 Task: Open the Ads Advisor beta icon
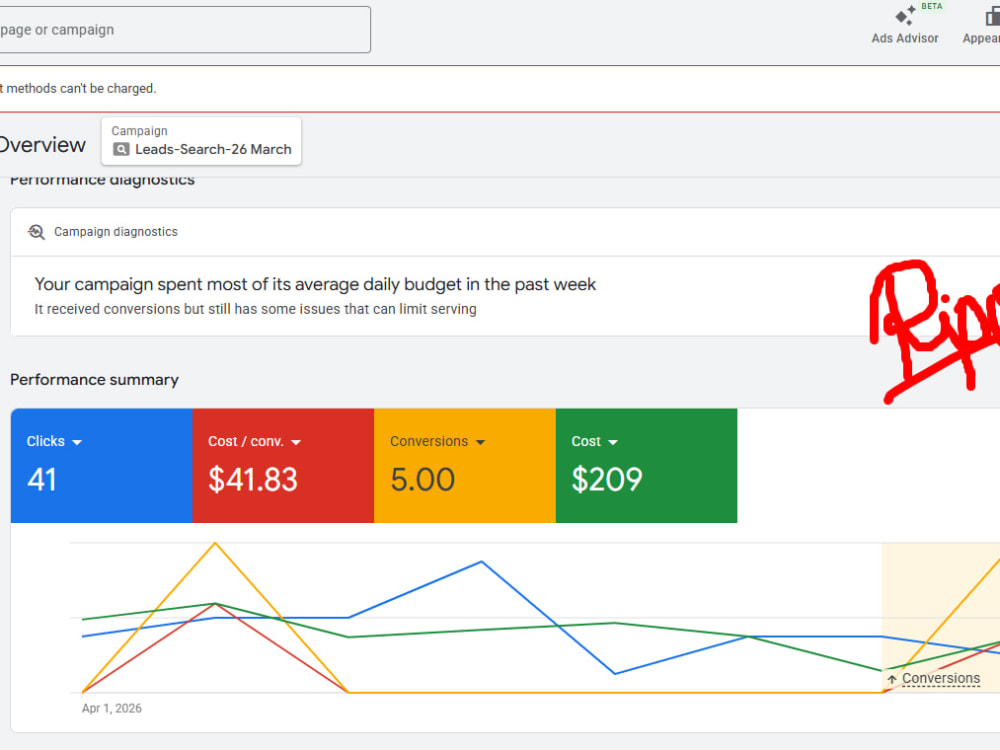tap(905, 15)
